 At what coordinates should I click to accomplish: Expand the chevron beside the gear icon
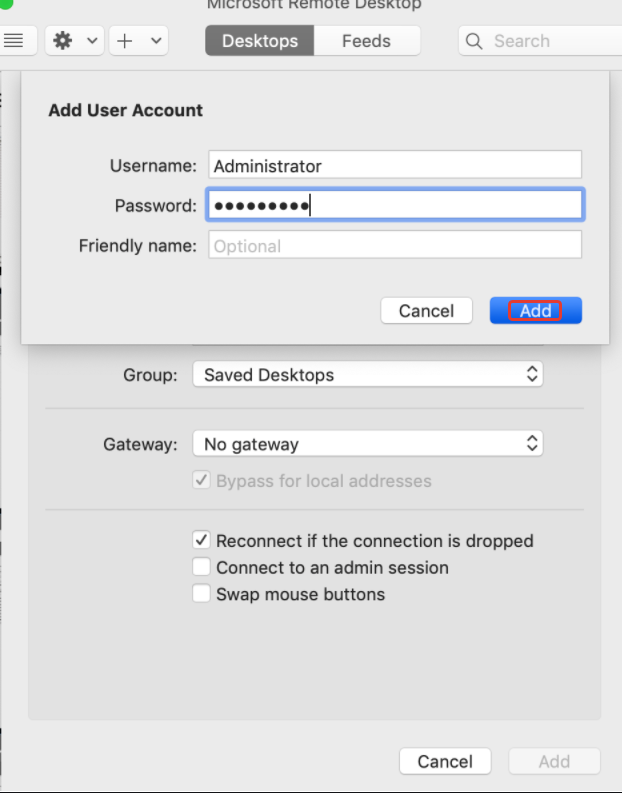92,41
